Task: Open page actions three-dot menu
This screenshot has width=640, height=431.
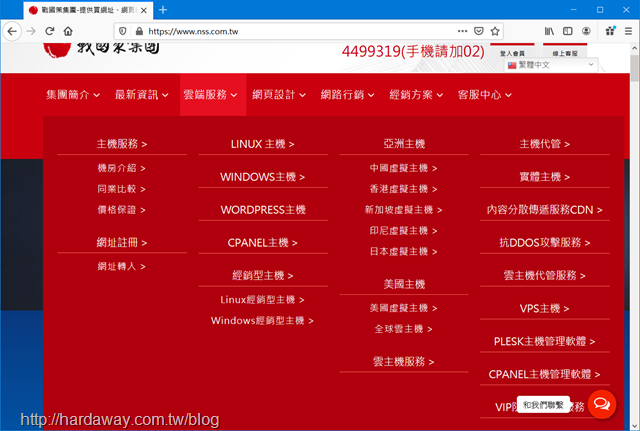Action: pyautogui.click(x=462, y=31)
